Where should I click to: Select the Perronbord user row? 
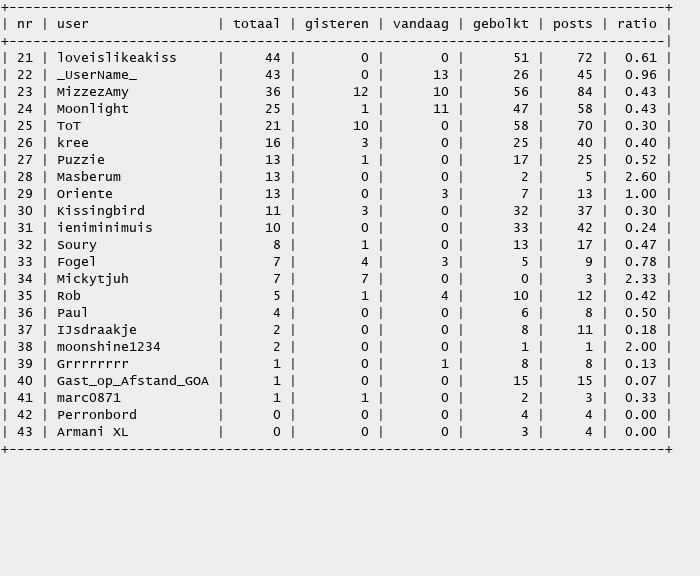97,415
